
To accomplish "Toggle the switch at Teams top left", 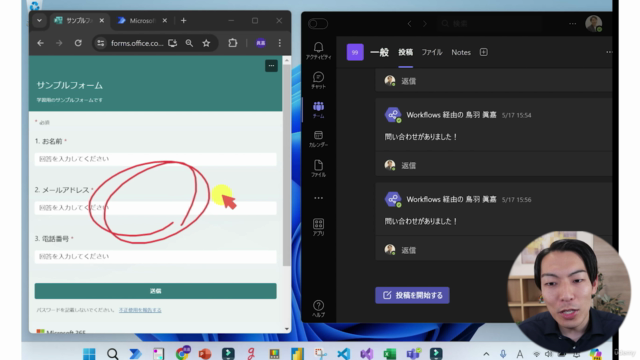I will tap(318, 24).
